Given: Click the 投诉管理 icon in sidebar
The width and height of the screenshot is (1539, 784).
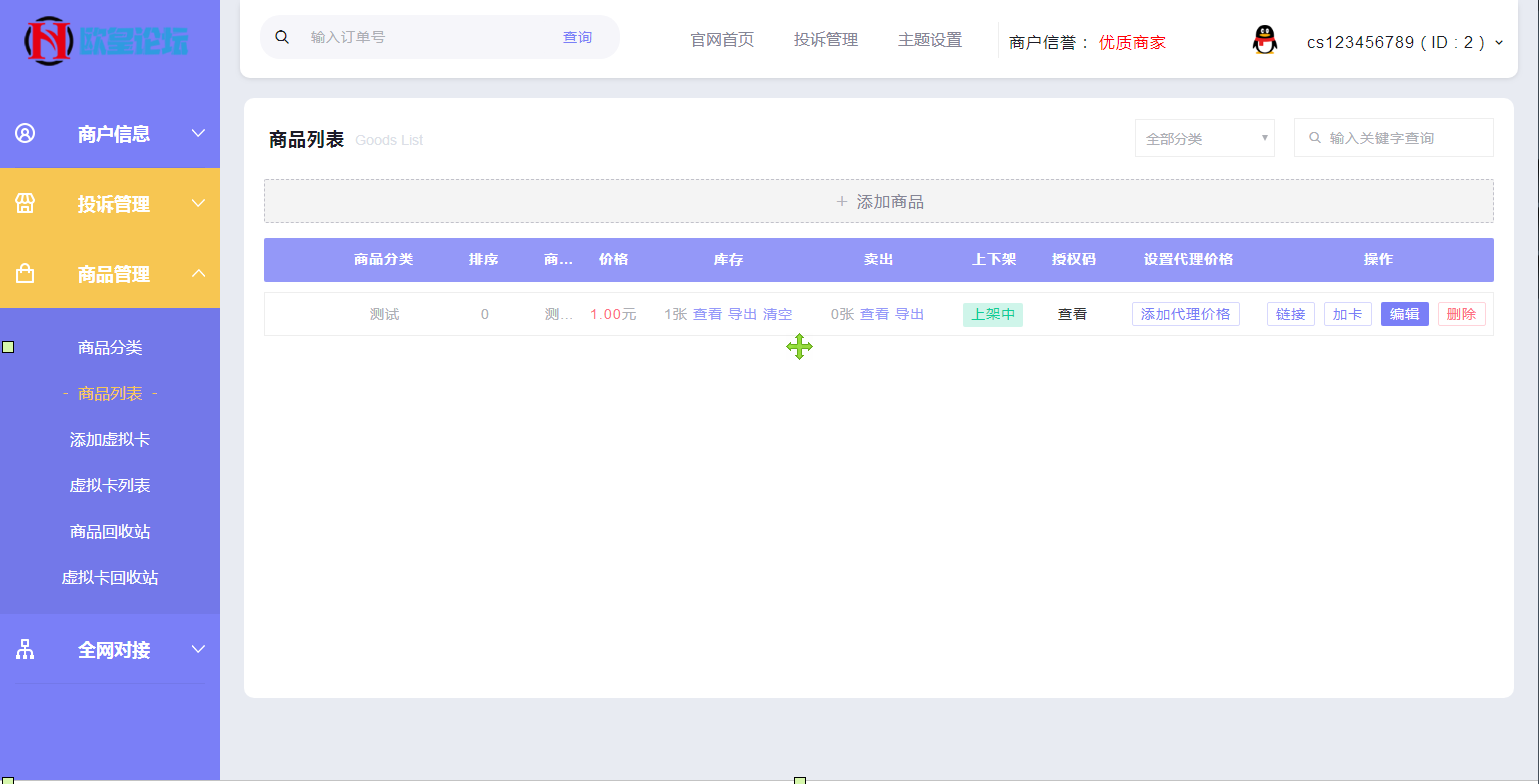Looking at the screenshot, I should click(24, 203).
